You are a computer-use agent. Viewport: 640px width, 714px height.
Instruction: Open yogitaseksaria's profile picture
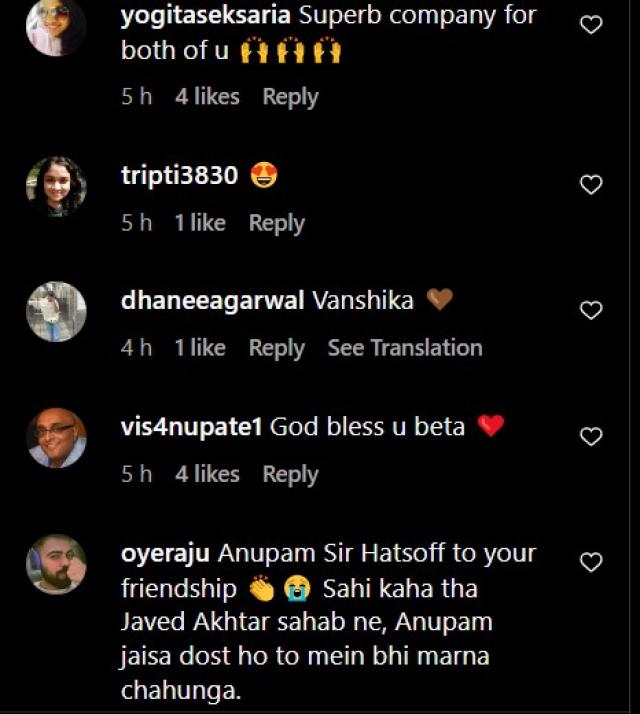pyautogui.click(x=56, y=26)
